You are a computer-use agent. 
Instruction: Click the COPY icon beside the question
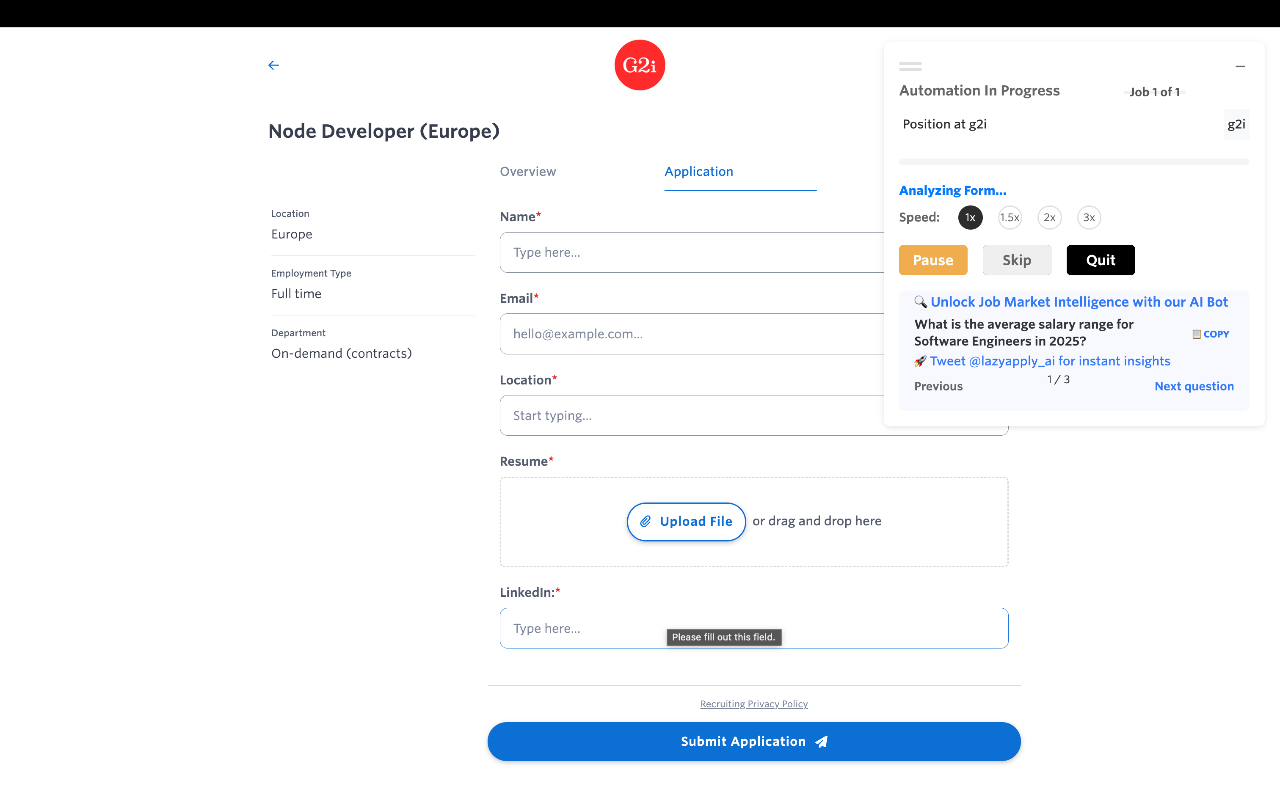1210,334
